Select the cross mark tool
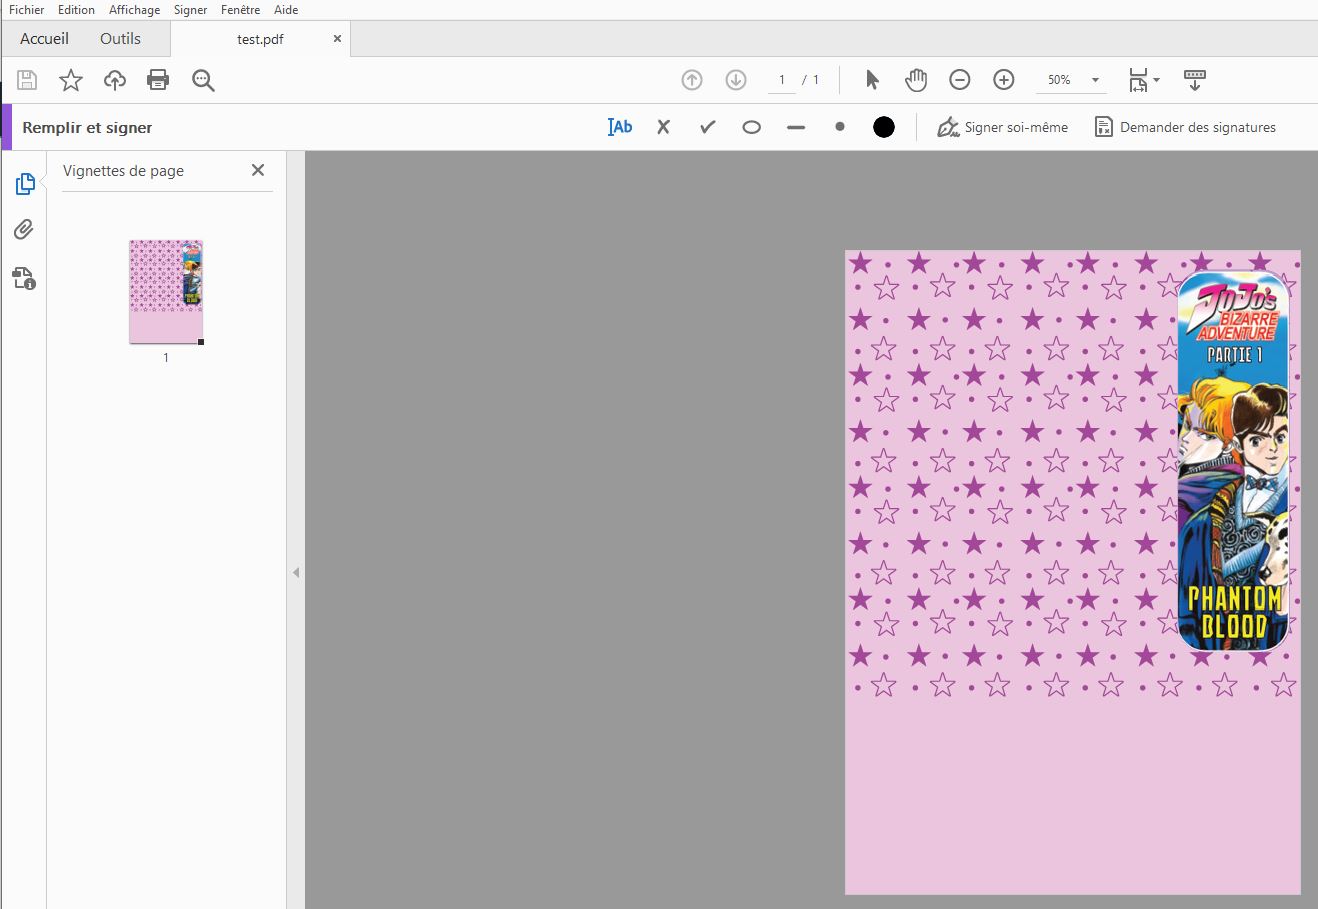1318x909 pixels. (664, 127)
